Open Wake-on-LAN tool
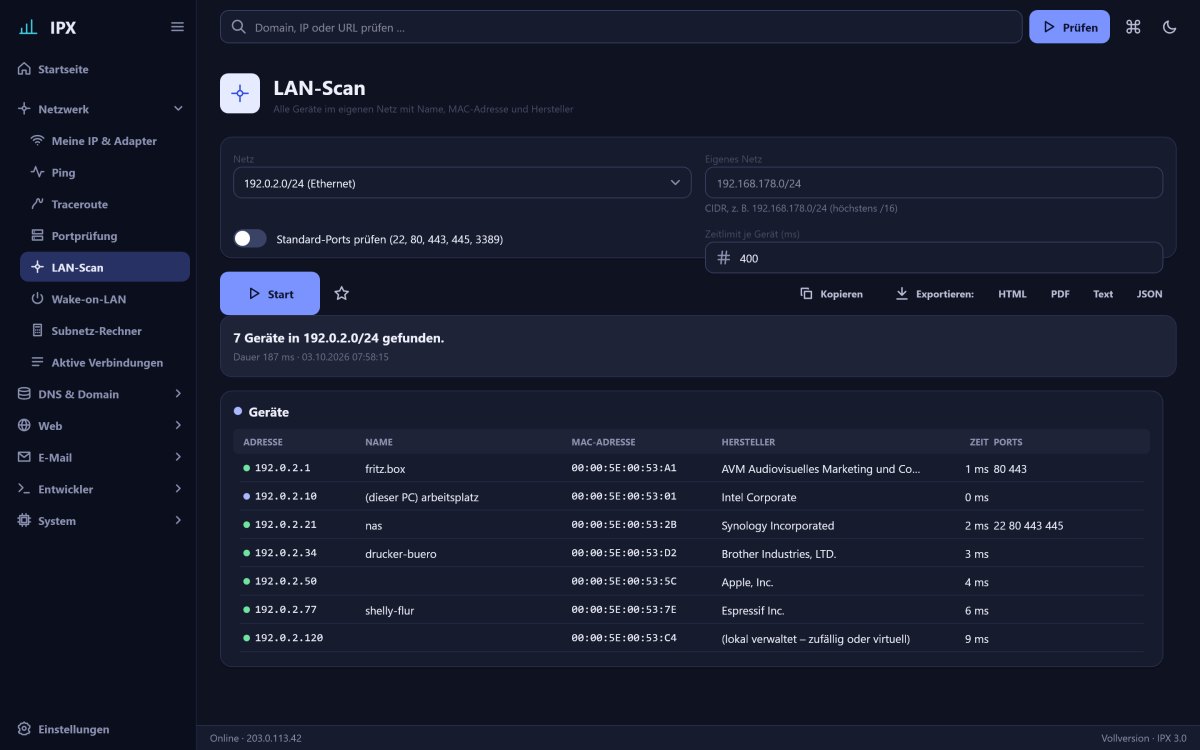 coord(104,299)
